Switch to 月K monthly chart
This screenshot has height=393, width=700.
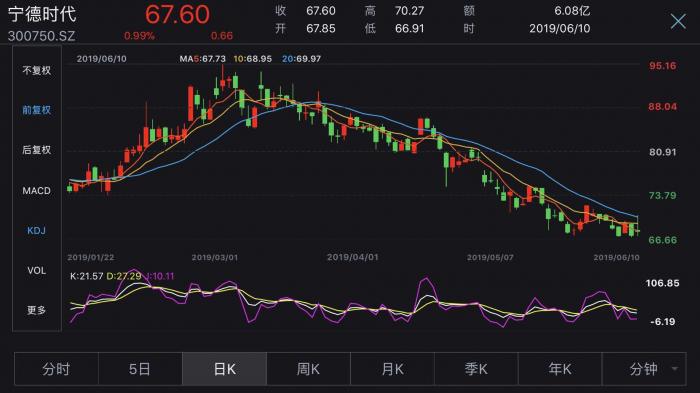[392, 369]
